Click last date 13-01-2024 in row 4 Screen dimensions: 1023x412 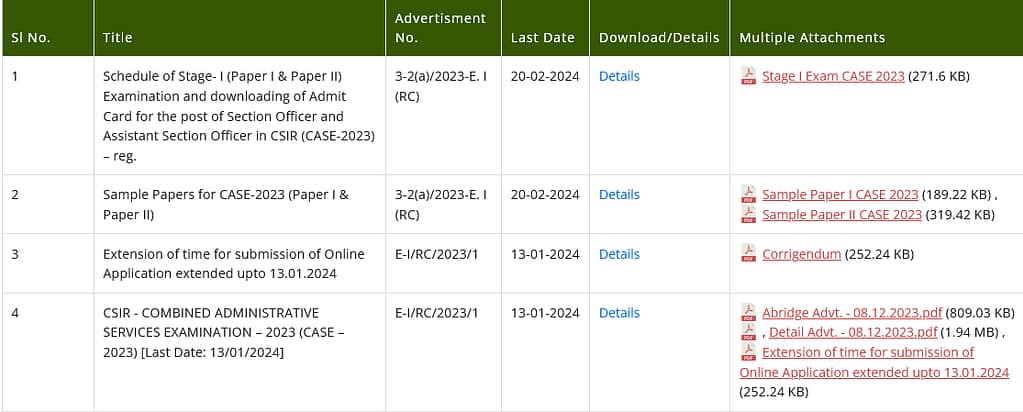545,313
